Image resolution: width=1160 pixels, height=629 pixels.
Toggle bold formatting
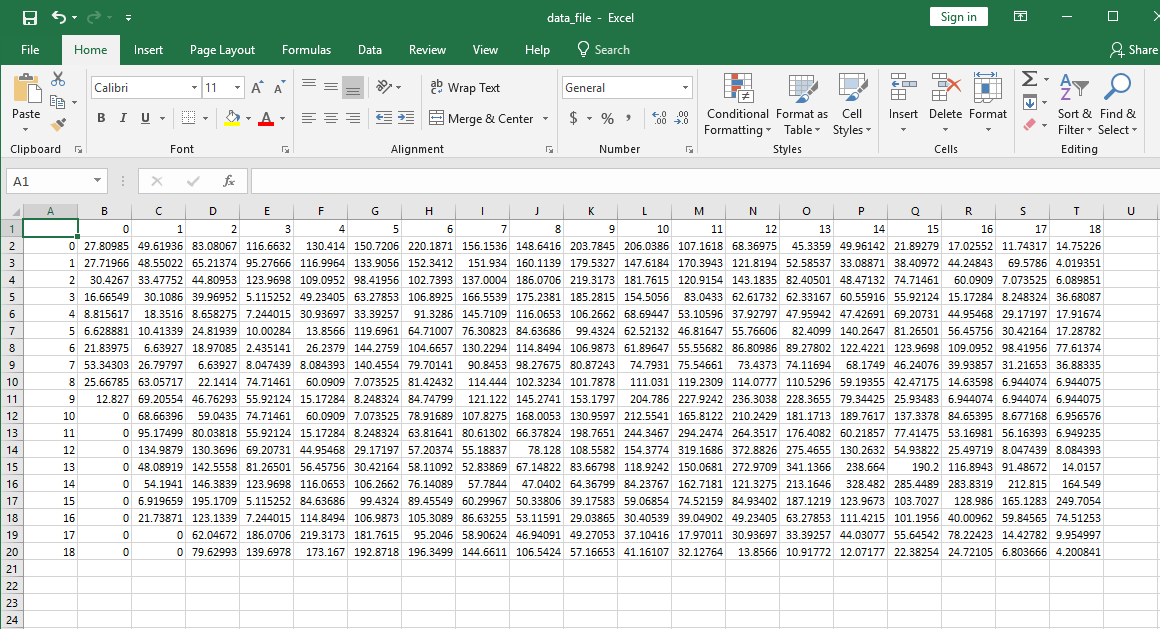click(x=100, y=118)
